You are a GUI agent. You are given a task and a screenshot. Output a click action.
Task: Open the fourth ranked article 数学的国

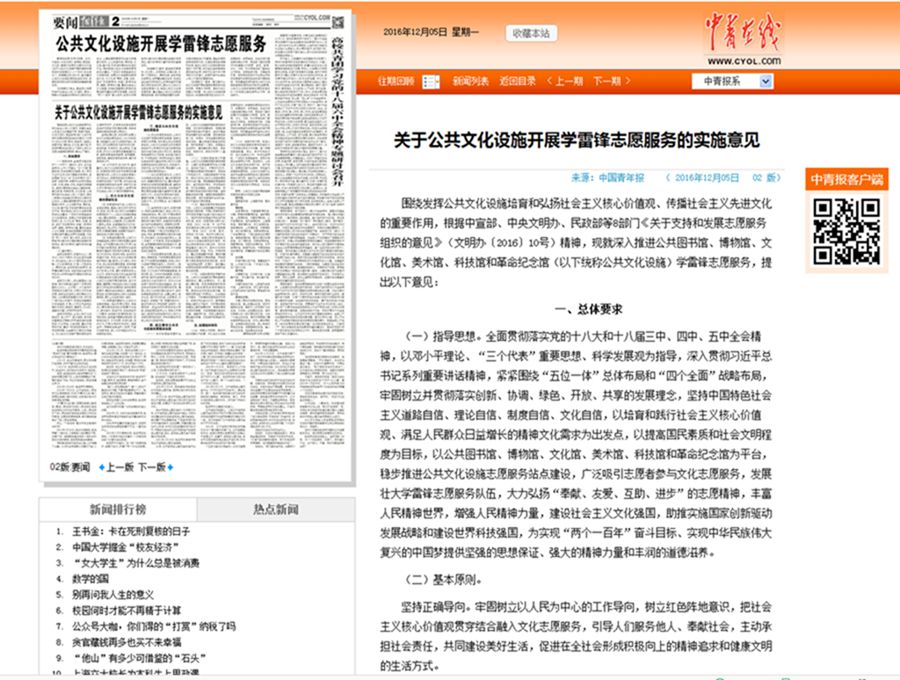click(90, 578)
